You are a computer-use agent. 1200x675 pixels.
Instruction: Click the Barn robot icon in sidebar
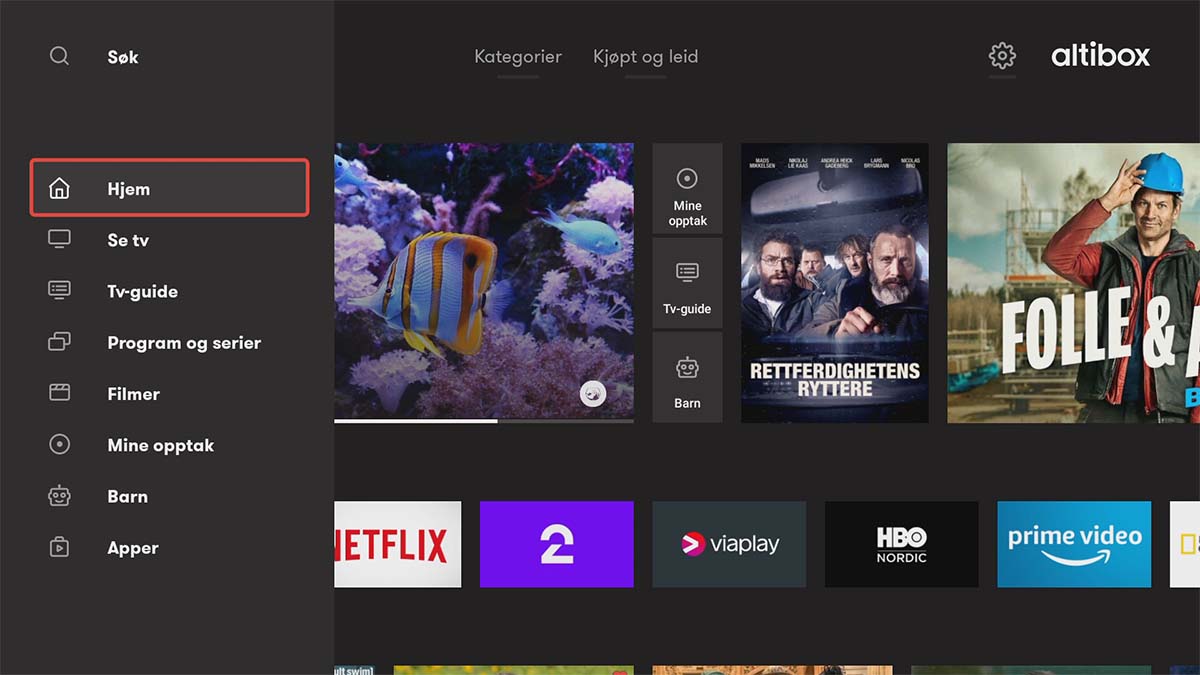tap(60, 496)
